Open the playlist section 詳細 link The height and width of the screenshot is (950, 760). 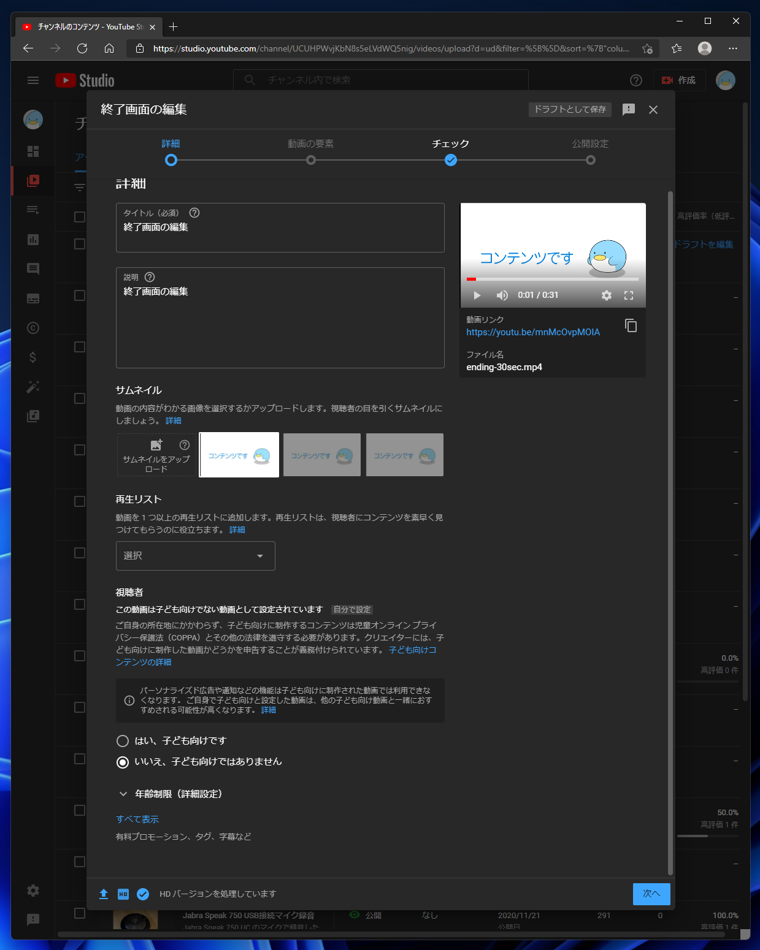237,530
